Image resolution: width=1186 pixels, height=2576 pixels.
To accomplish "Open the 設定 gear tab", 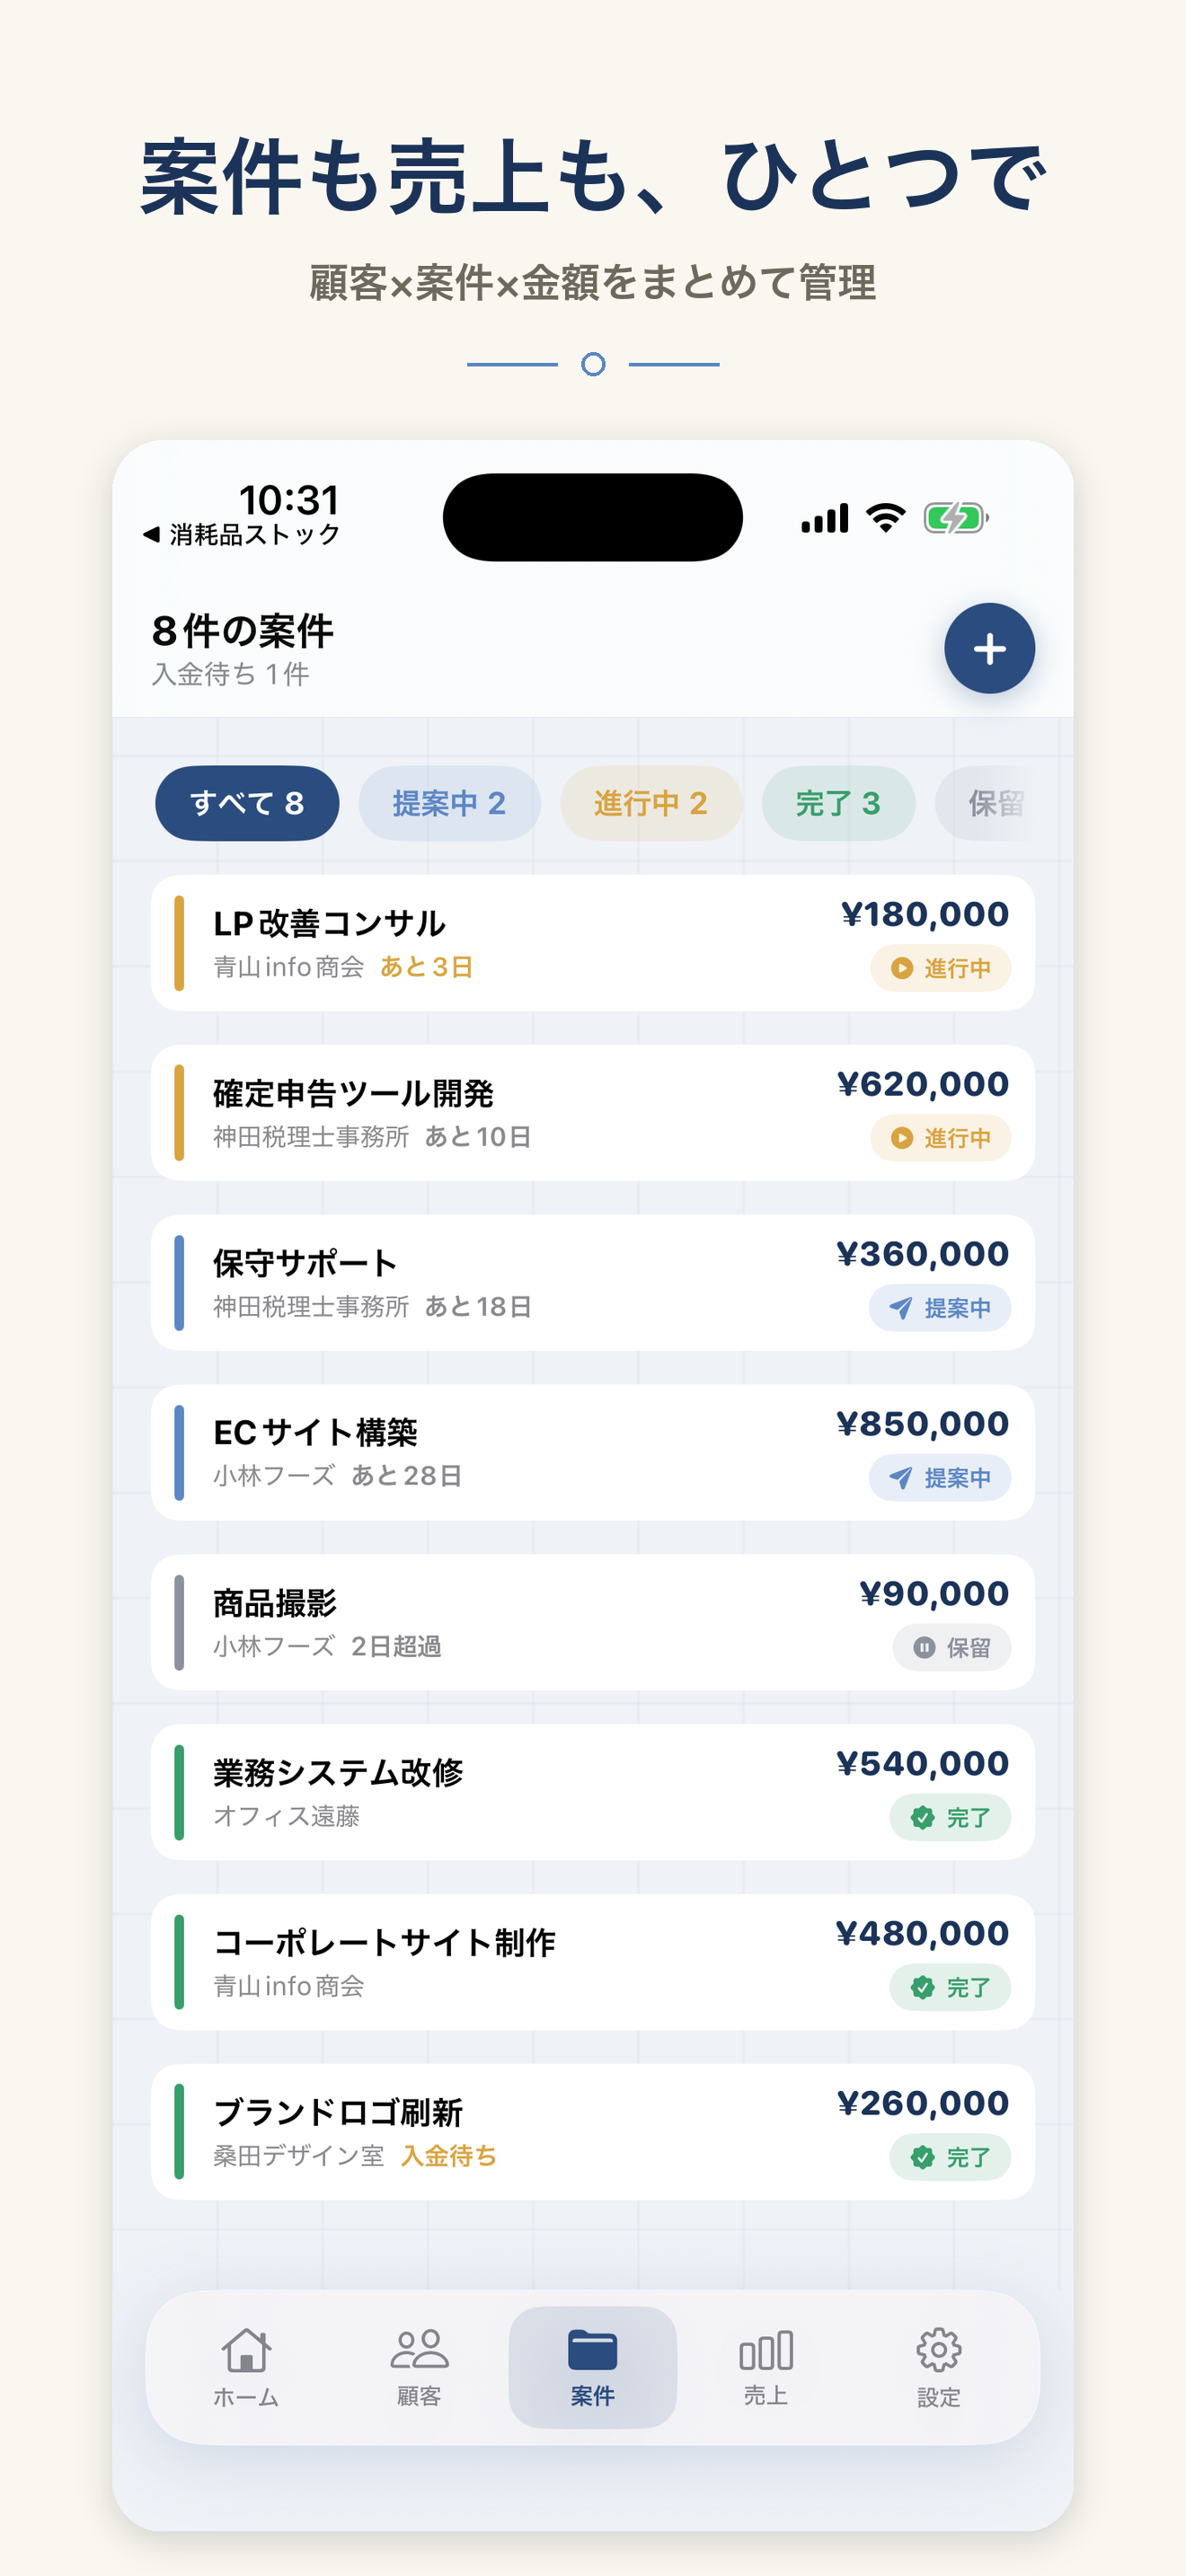I will 938,2367.
